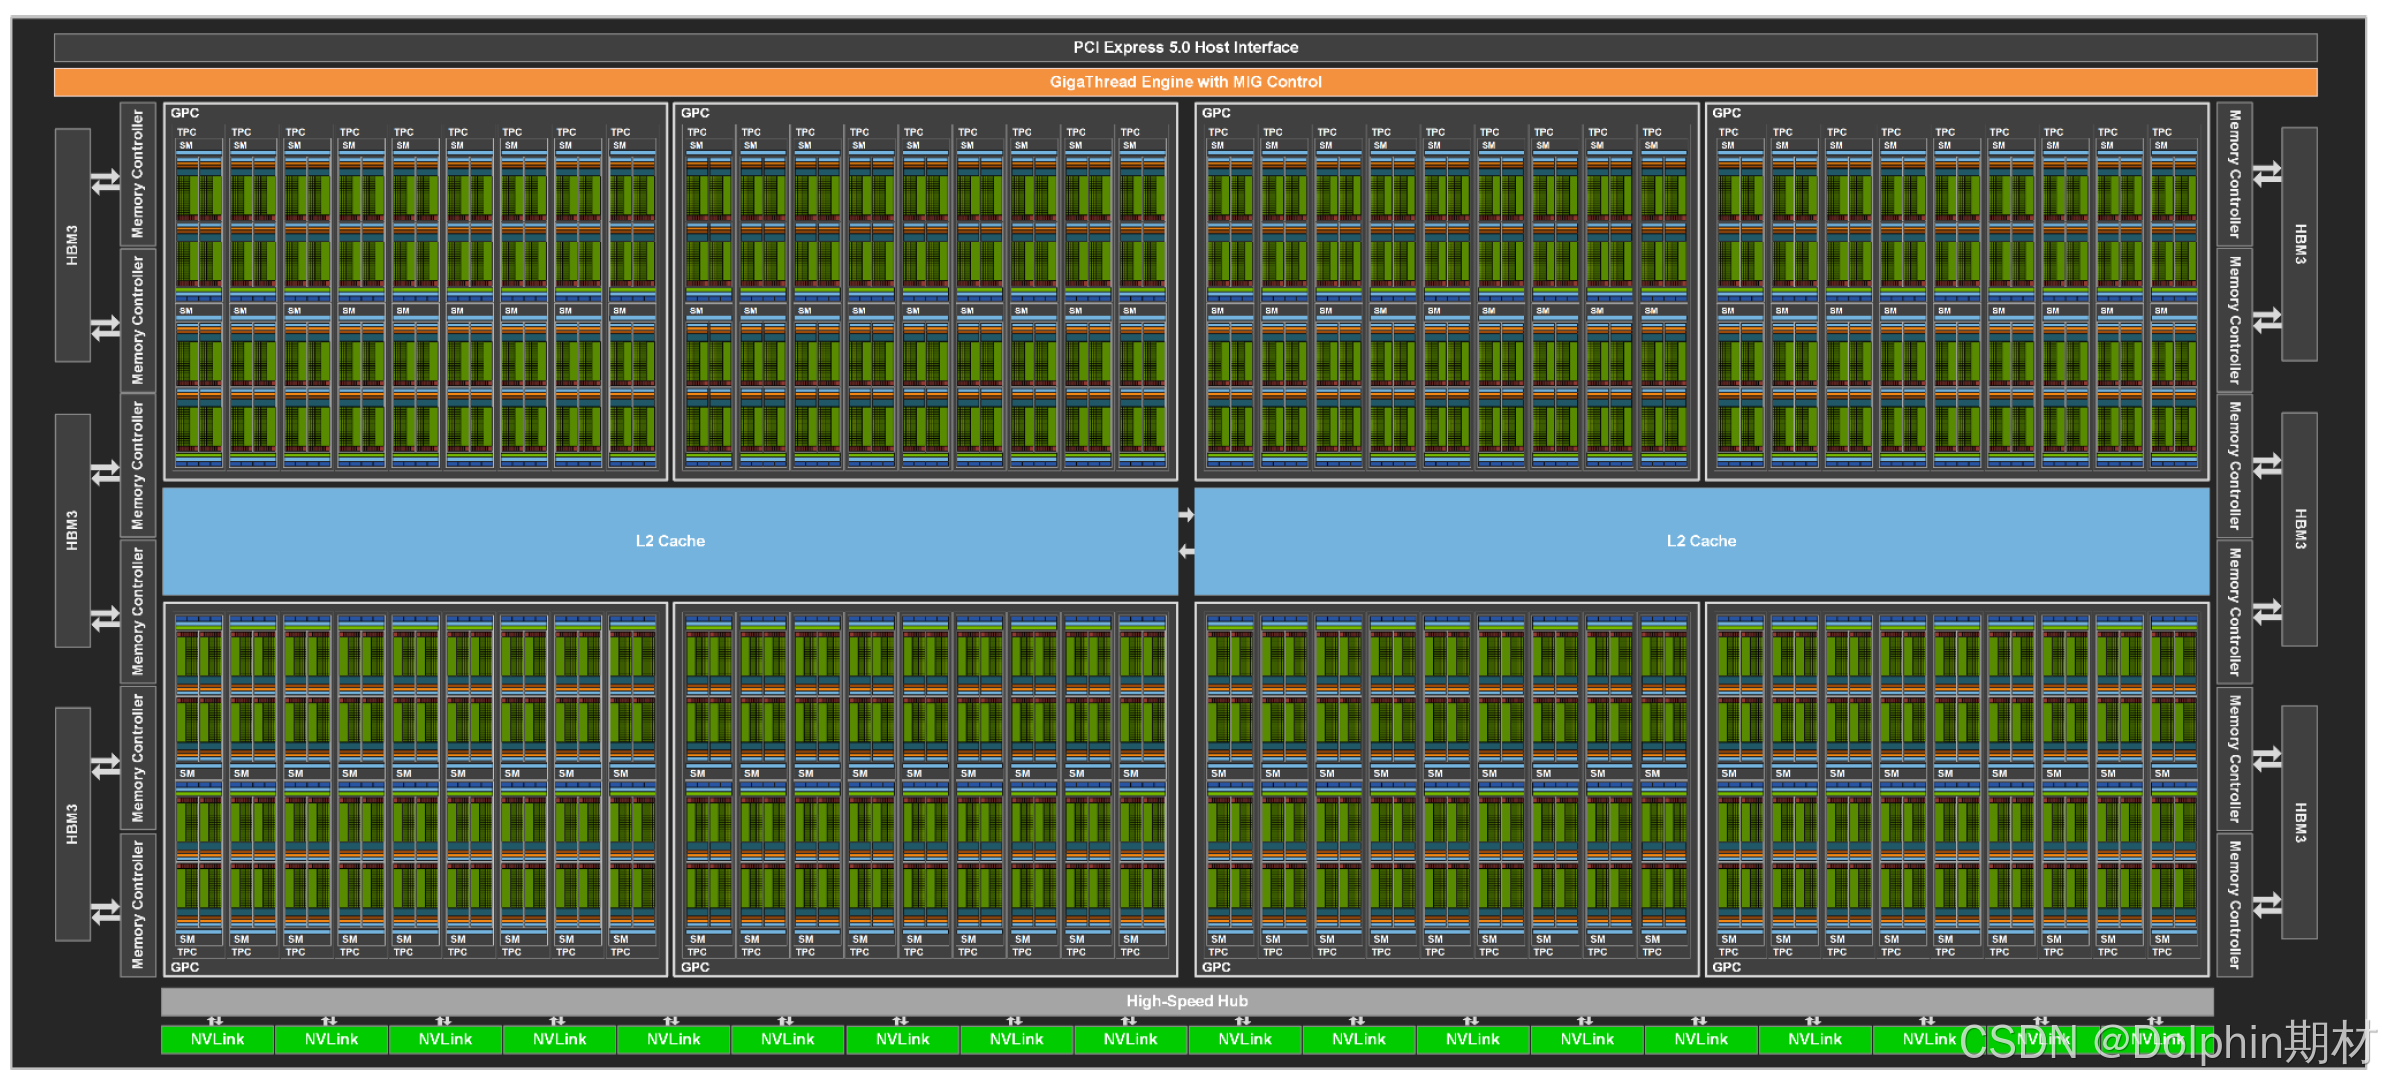Image resolution: width=2382 pixels, height=1082 pixels.
Task: Click the PCI Express 5.0 Host Interface bar
Action: coord(1185,47)
